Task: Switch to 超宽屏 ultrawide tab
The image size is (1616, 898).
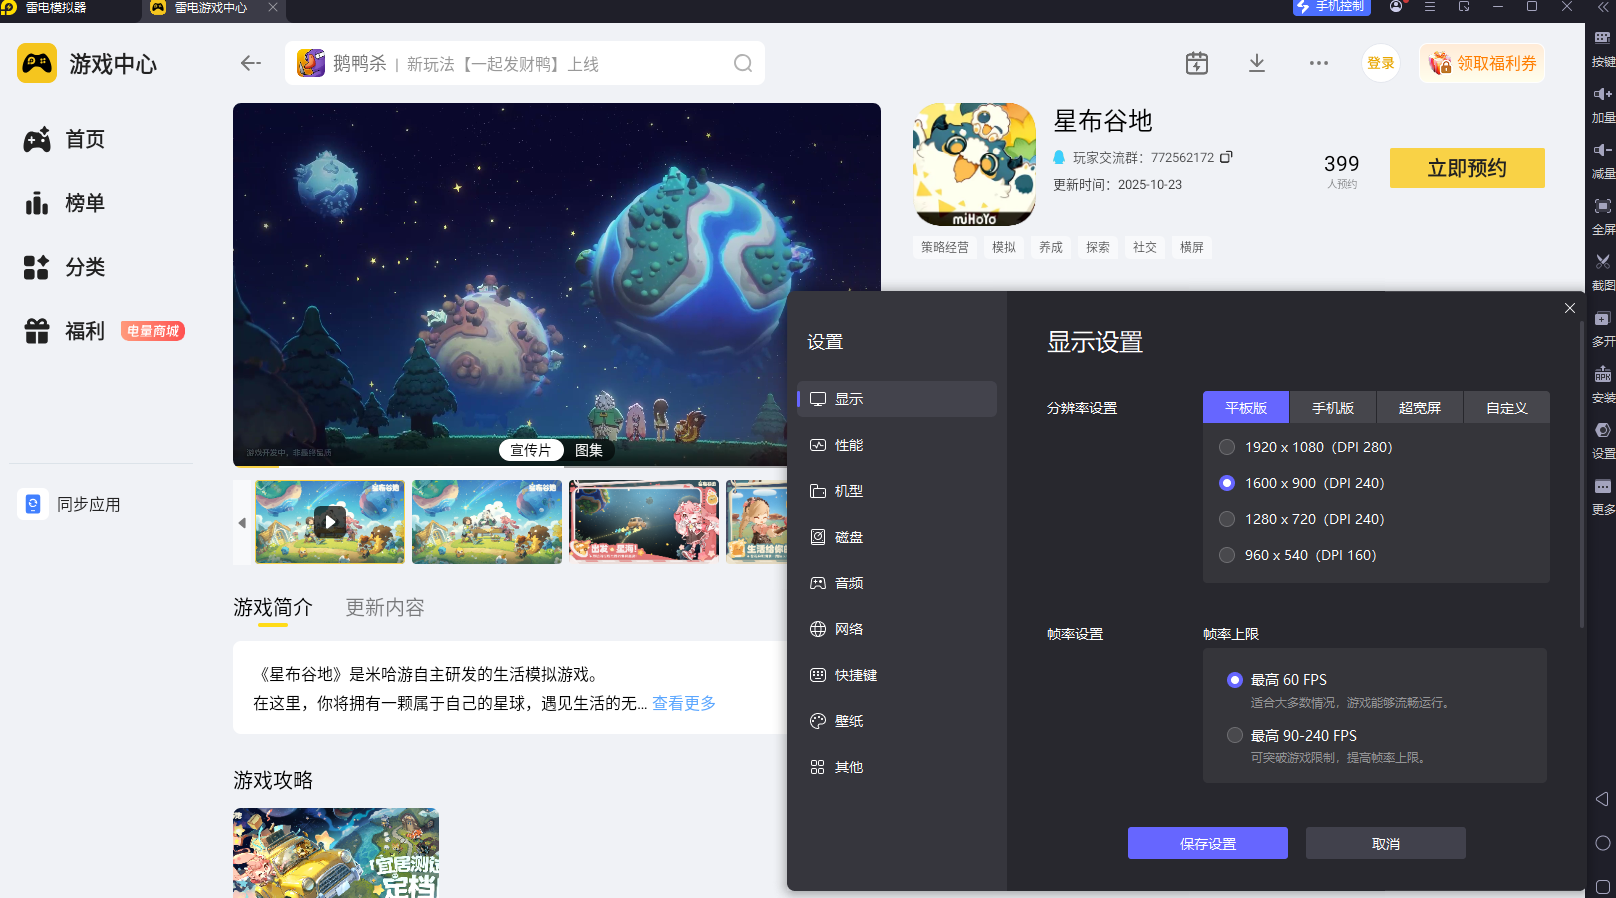Action: (1420, 408)
